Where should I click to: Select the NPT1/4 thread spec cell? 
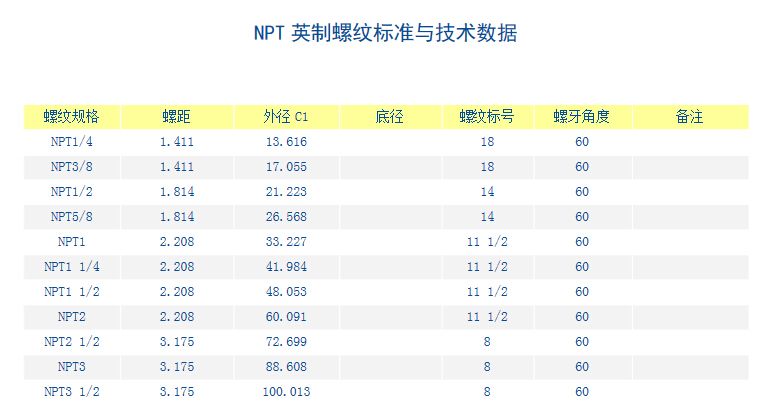tap(71, 142)
